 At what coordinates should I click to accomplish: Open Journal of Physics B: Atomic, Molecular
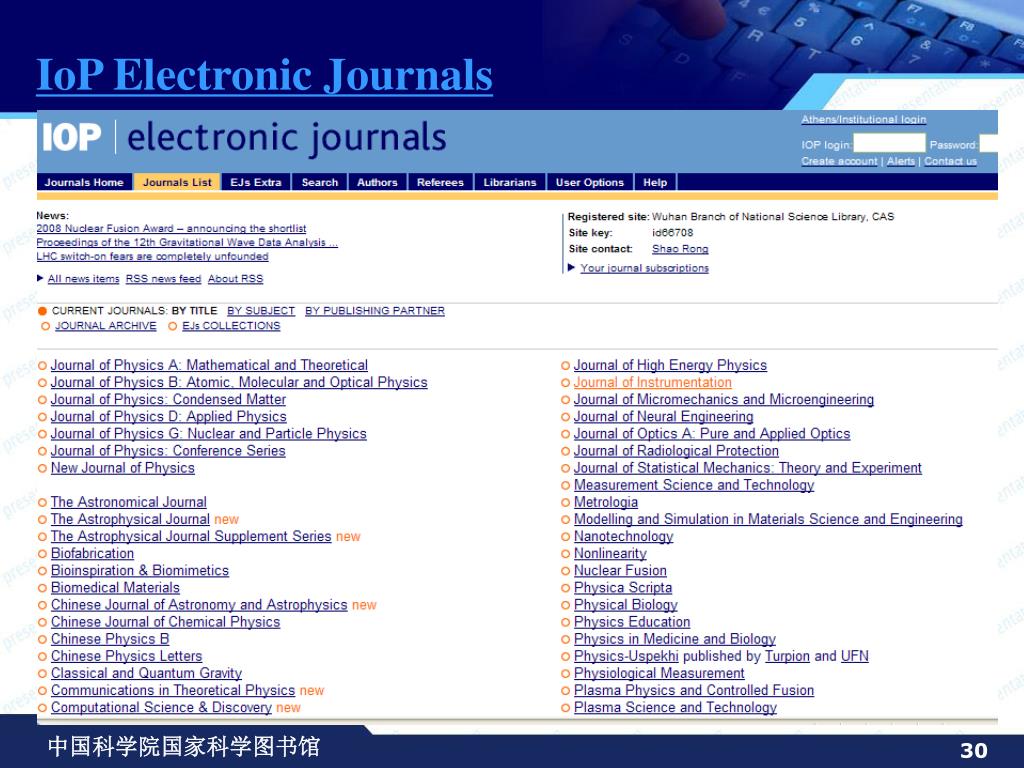pyautogui.click(x=239, y=382)
